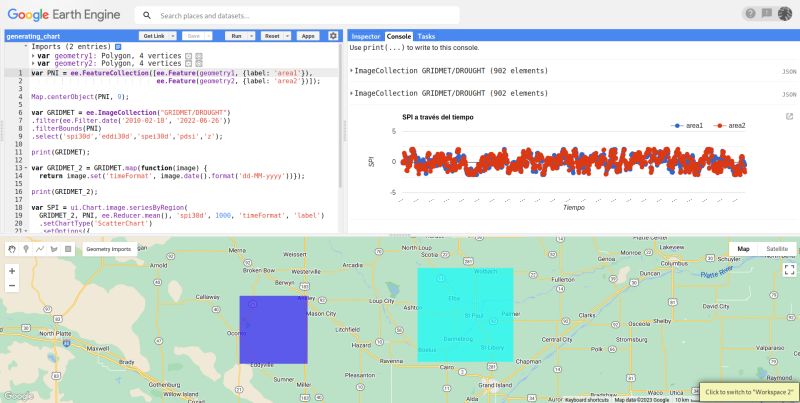Open the Reset dropdown arrow
Viewport: 800px width, 403px height.
point(287,36)
